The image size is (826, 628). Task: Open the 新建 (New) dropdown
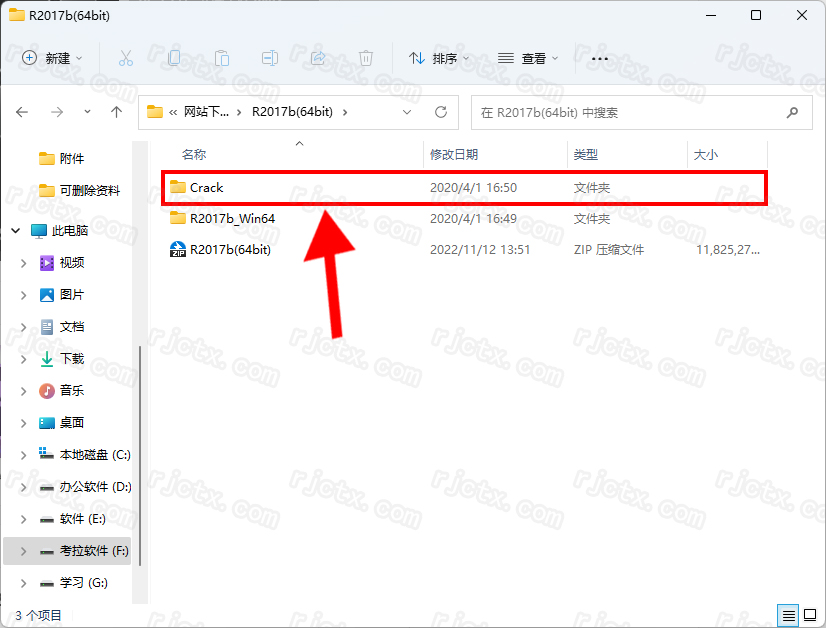pyautogui.click(x=53, y=58)
